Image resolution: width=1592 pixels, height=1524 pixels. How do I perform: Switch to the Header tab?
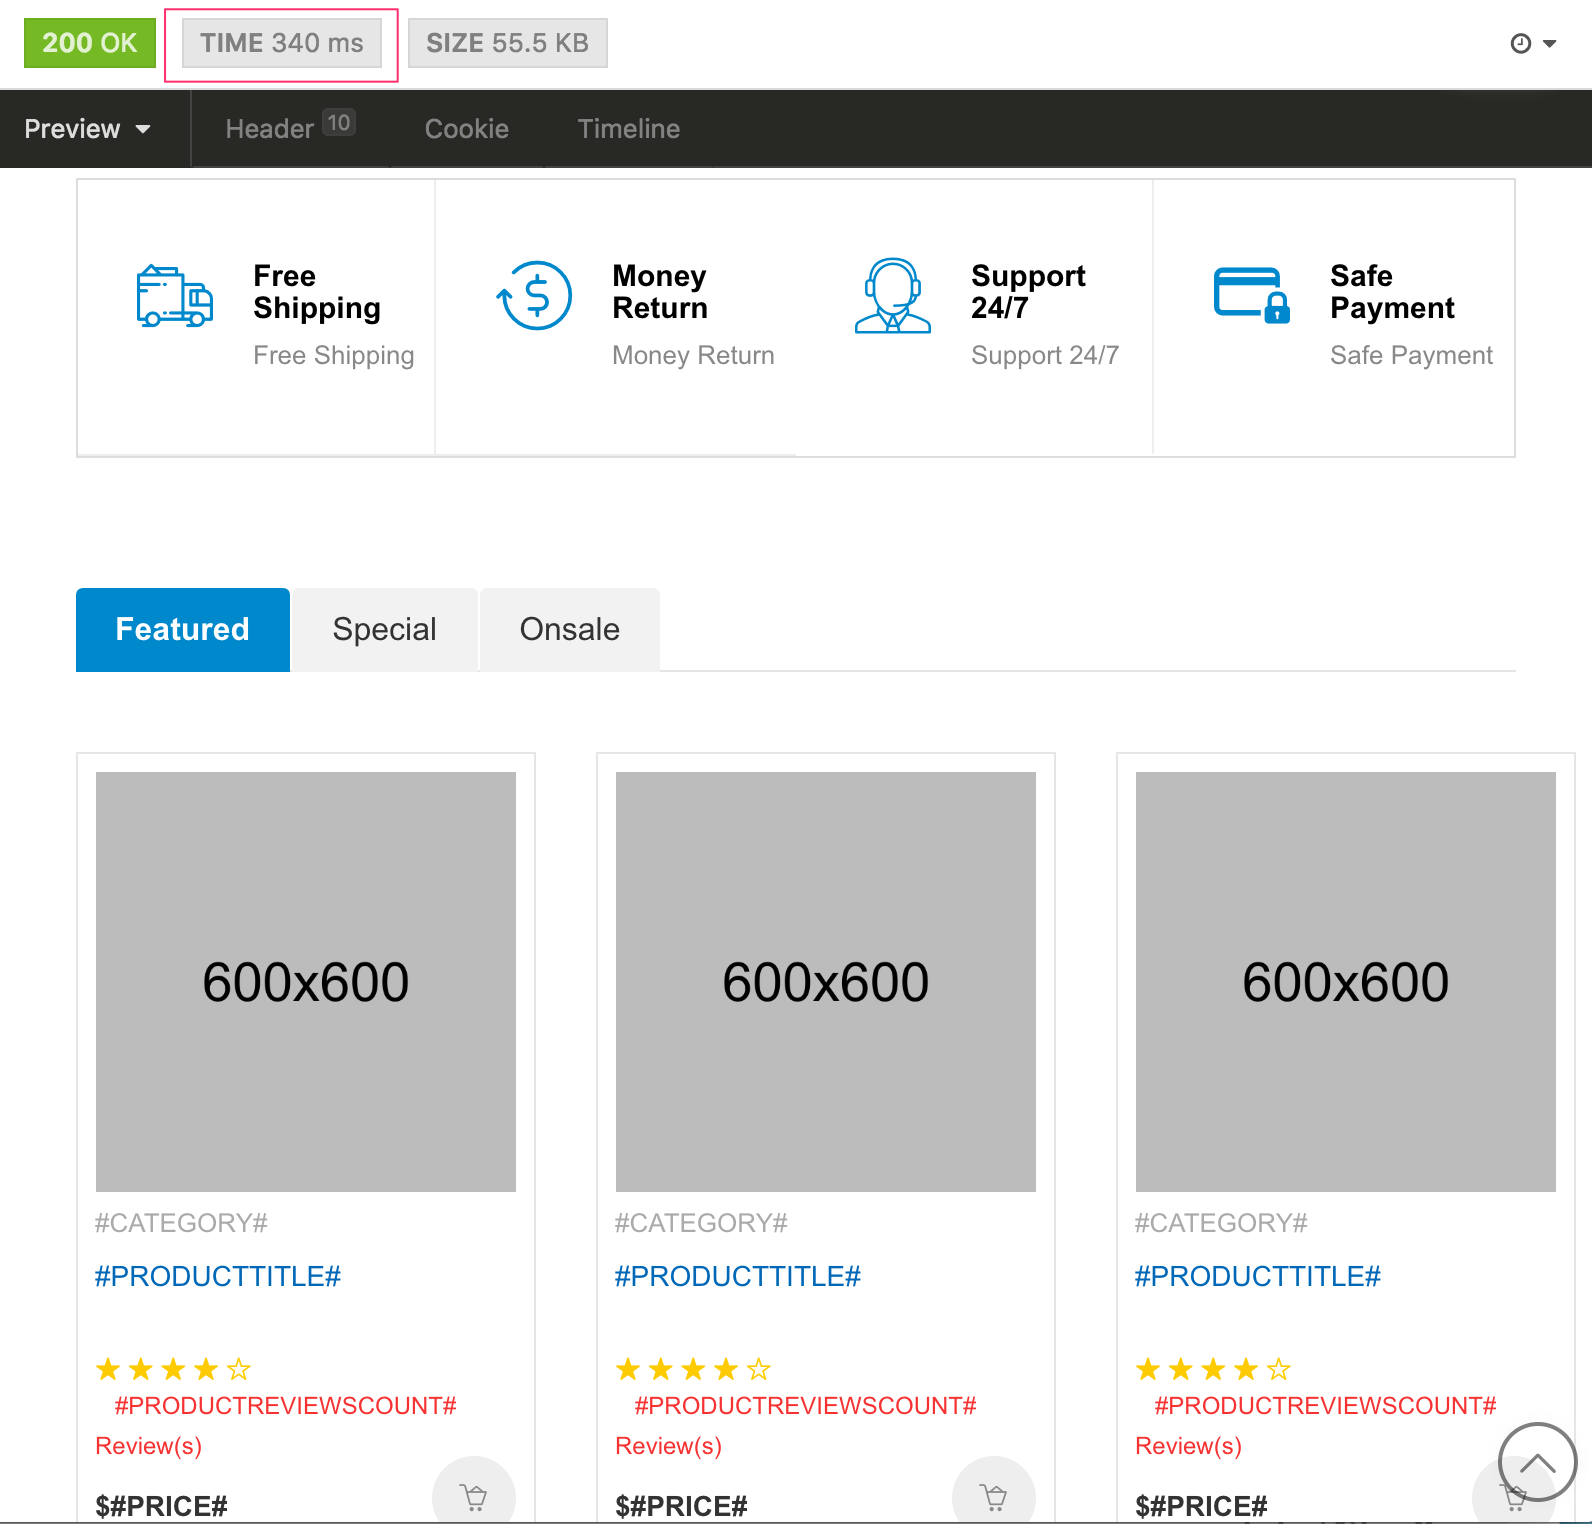tap(289, 129)
